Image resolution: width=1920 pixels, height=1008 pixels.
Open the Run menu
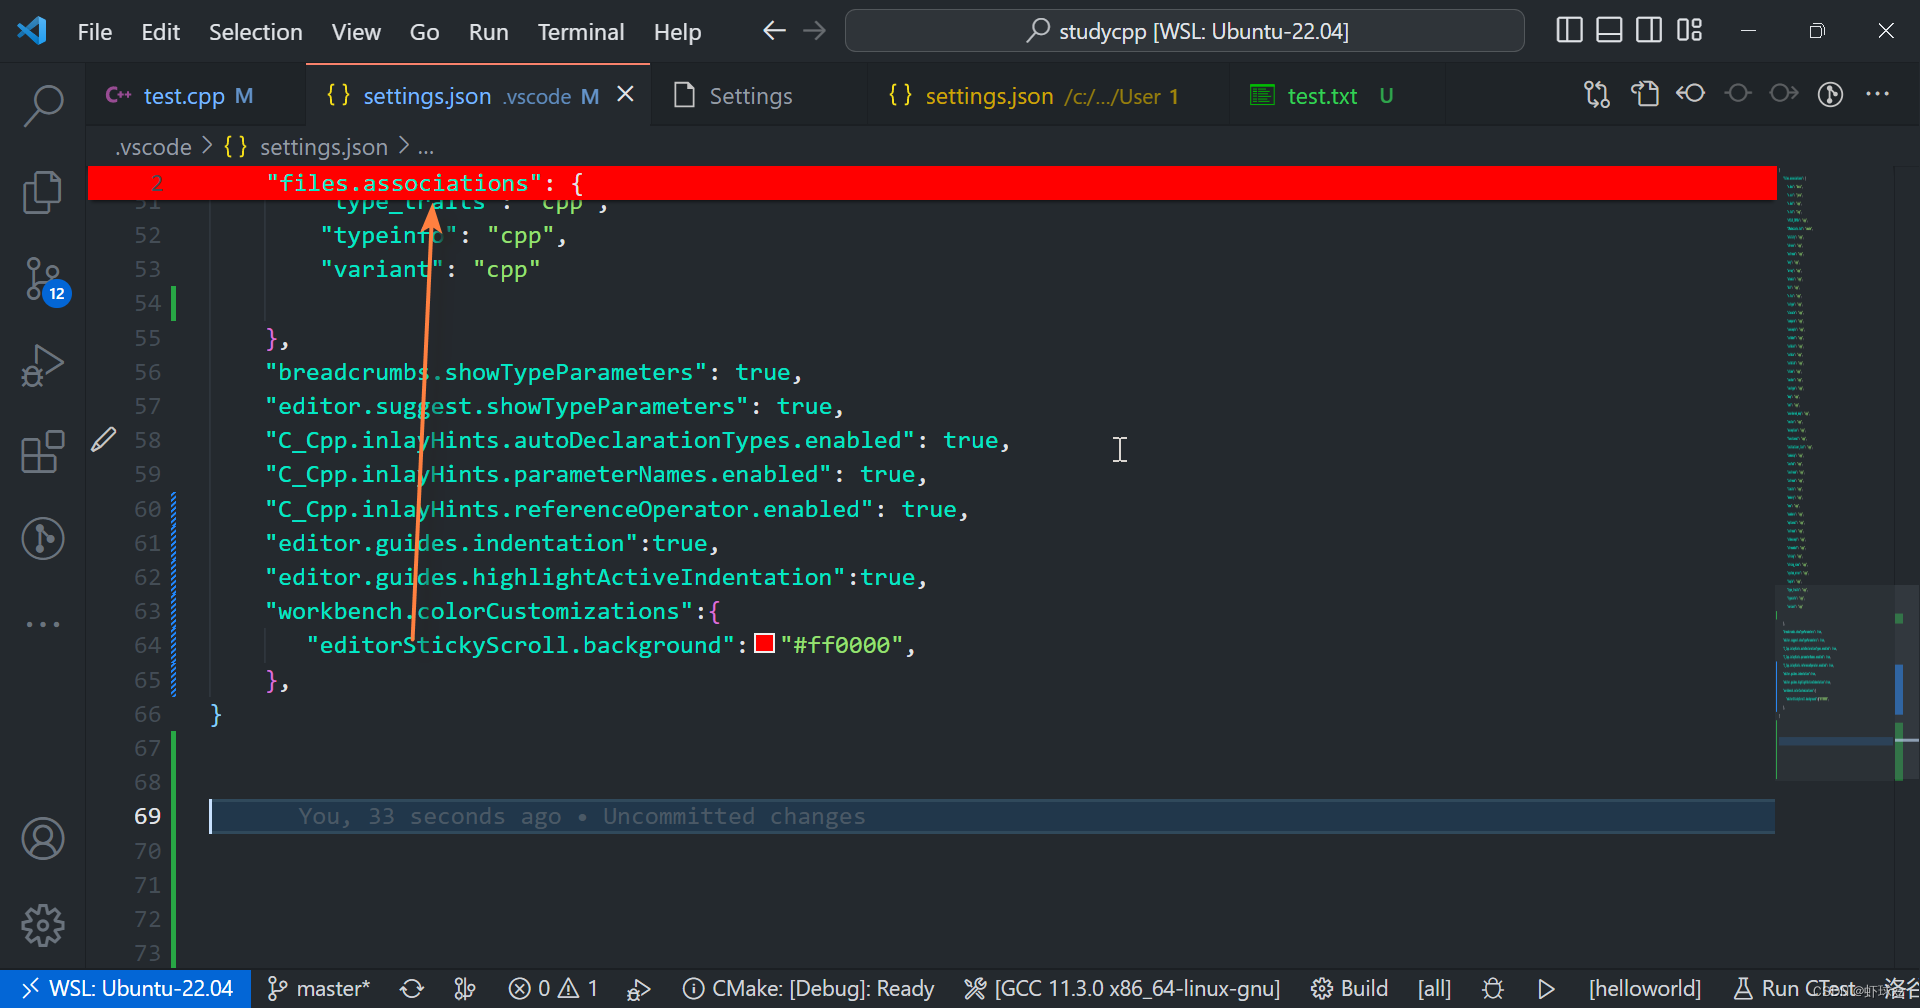click(488, 32)
